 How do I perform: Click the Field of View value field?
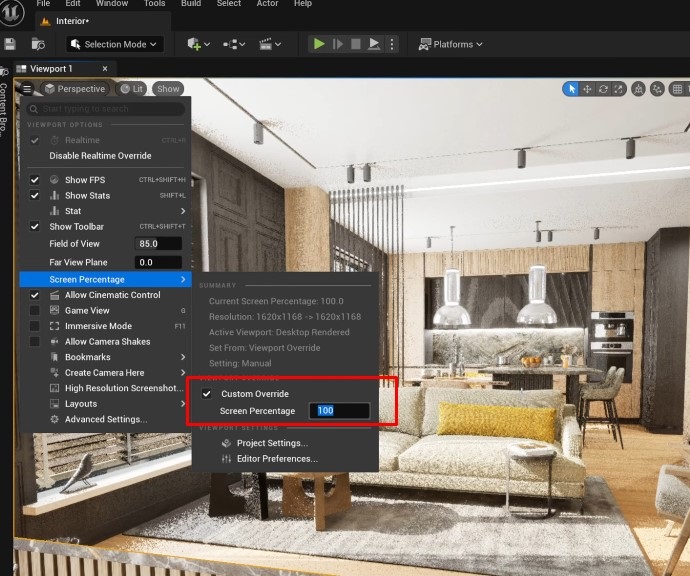(159, 243)
